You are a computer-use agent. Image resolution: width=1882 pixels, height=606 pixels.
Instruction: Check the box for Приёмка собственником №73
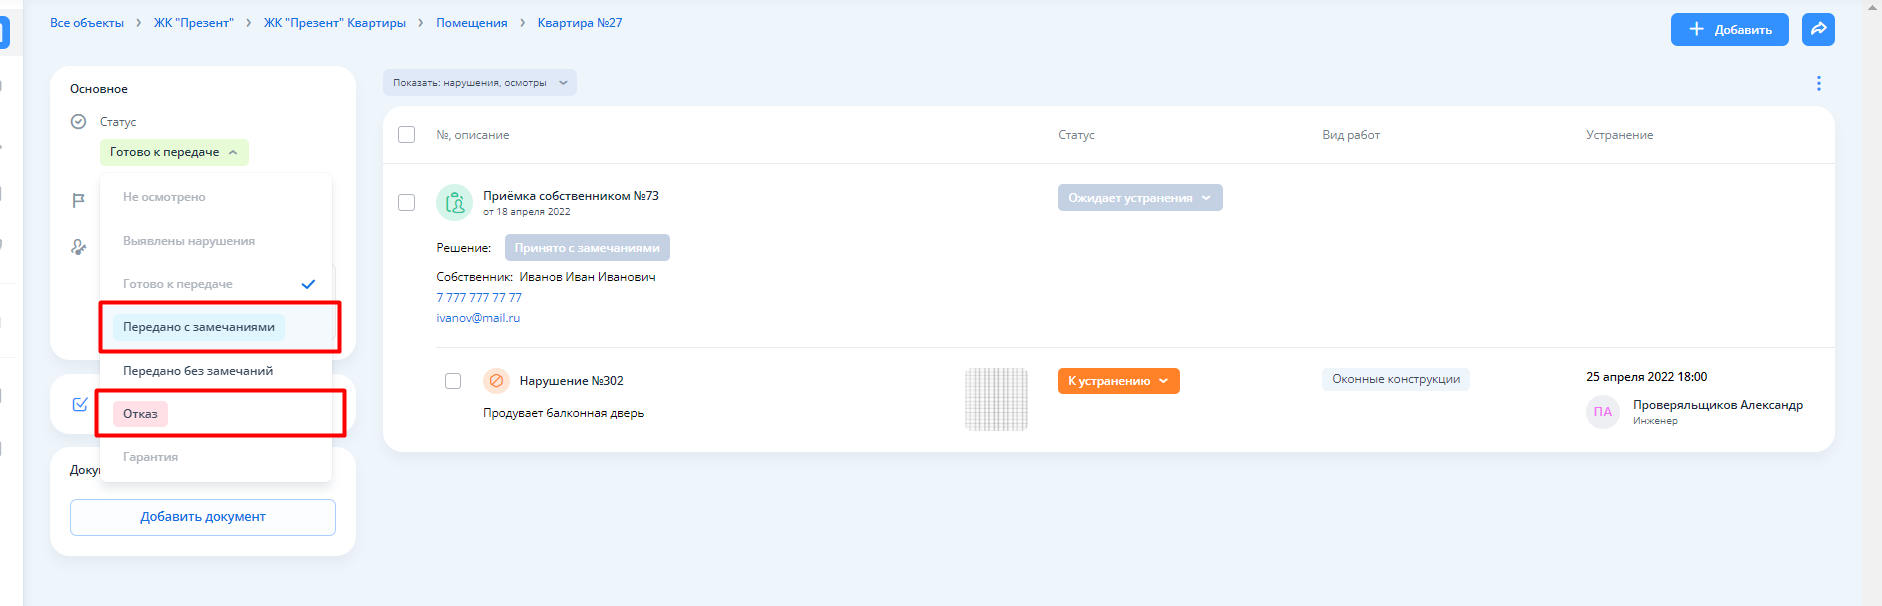tap(406, 203)
